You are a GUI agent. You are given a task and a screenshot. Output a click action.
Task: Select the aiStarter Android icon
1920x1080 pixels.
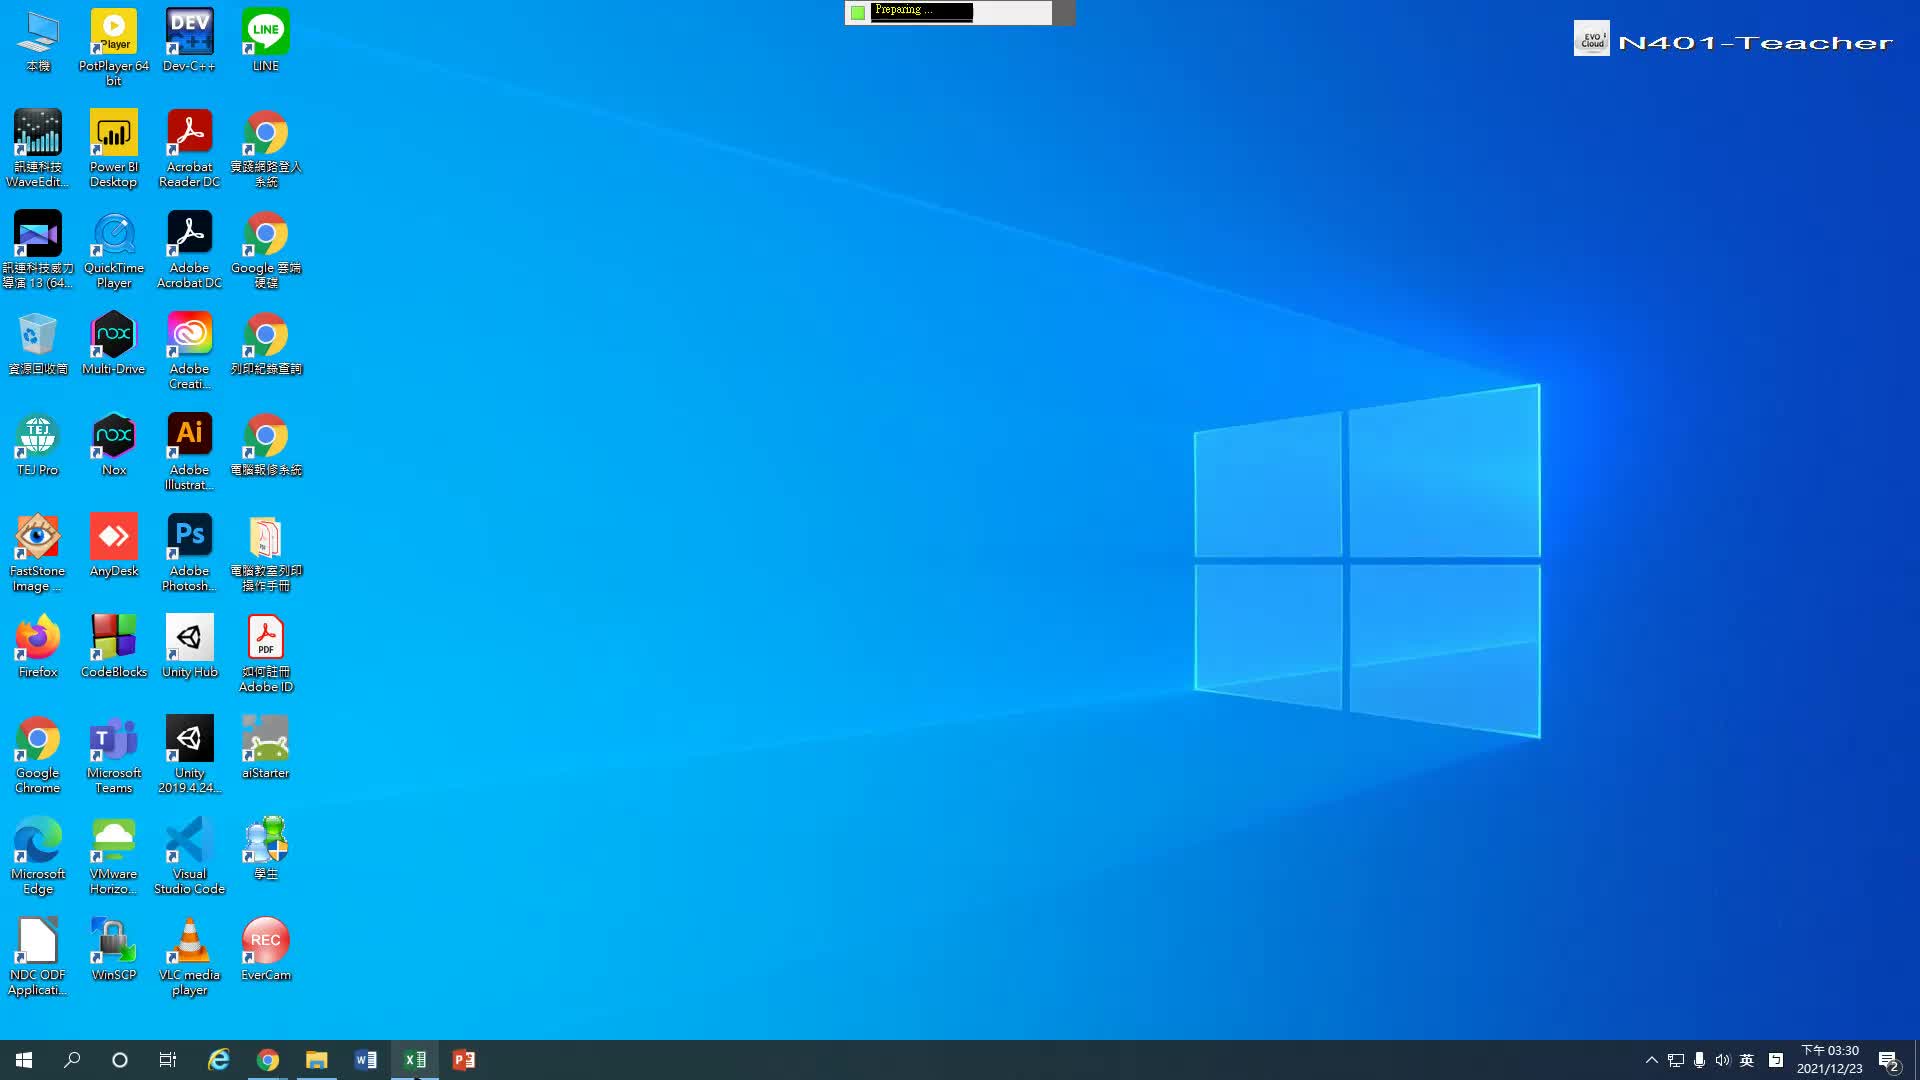(265, 747)
